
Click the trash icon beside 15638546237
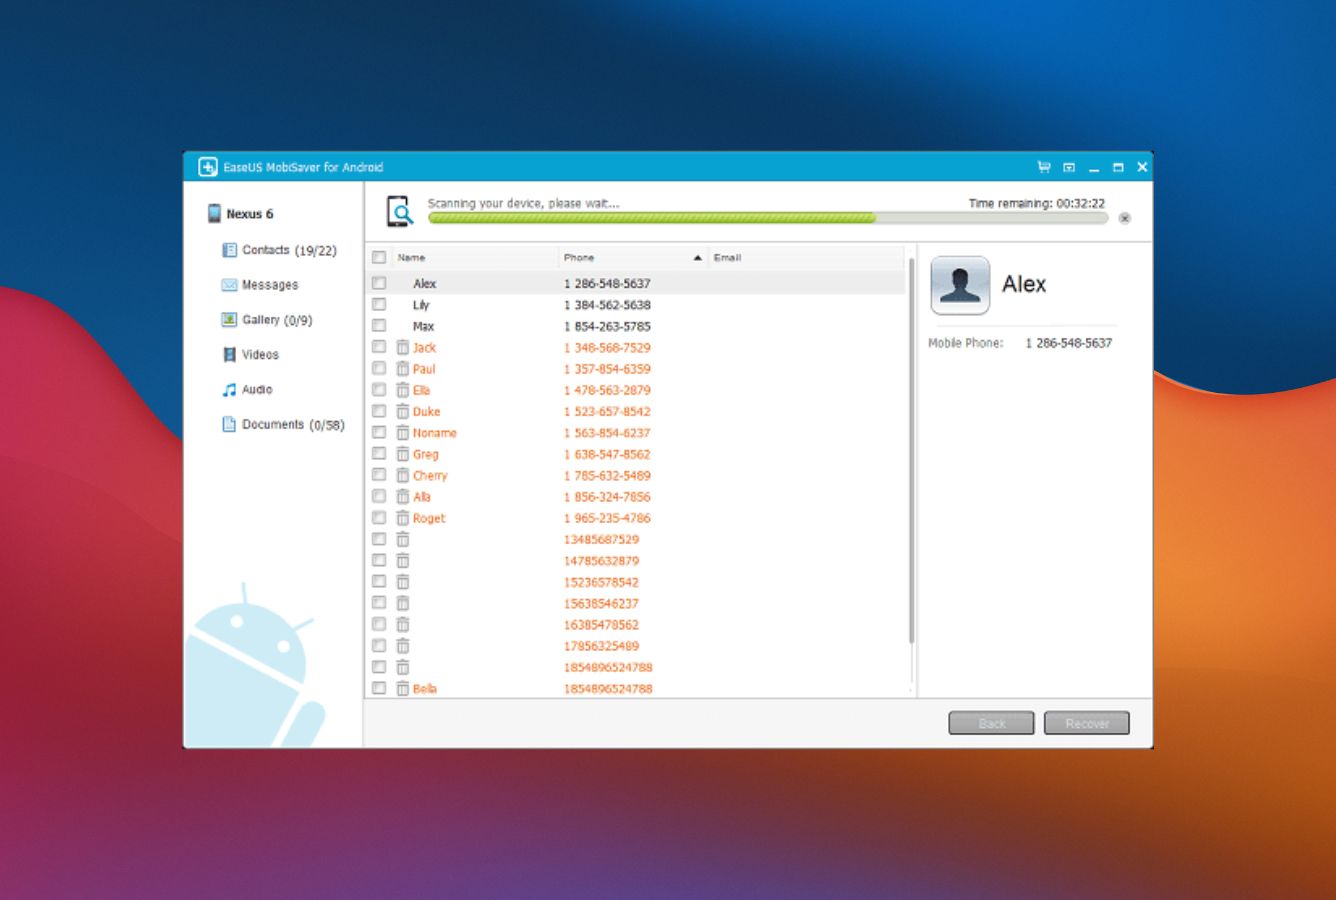click(402, 603)
